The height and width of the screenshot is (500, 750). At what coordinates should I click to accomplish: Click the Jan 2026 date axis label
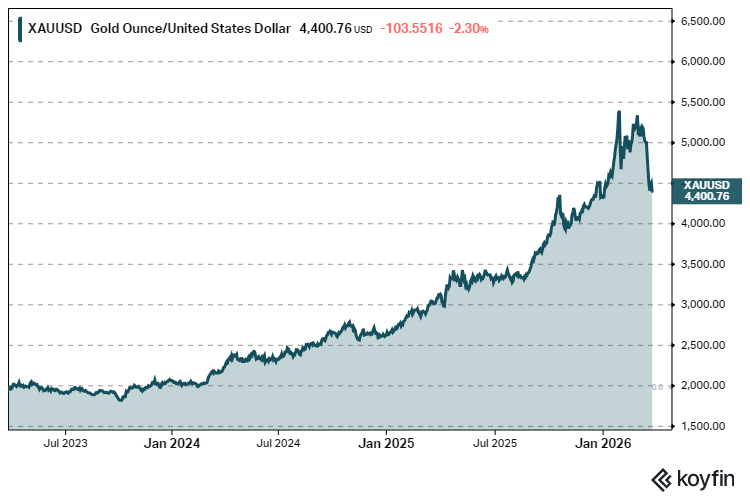click(x=602, y=441)
